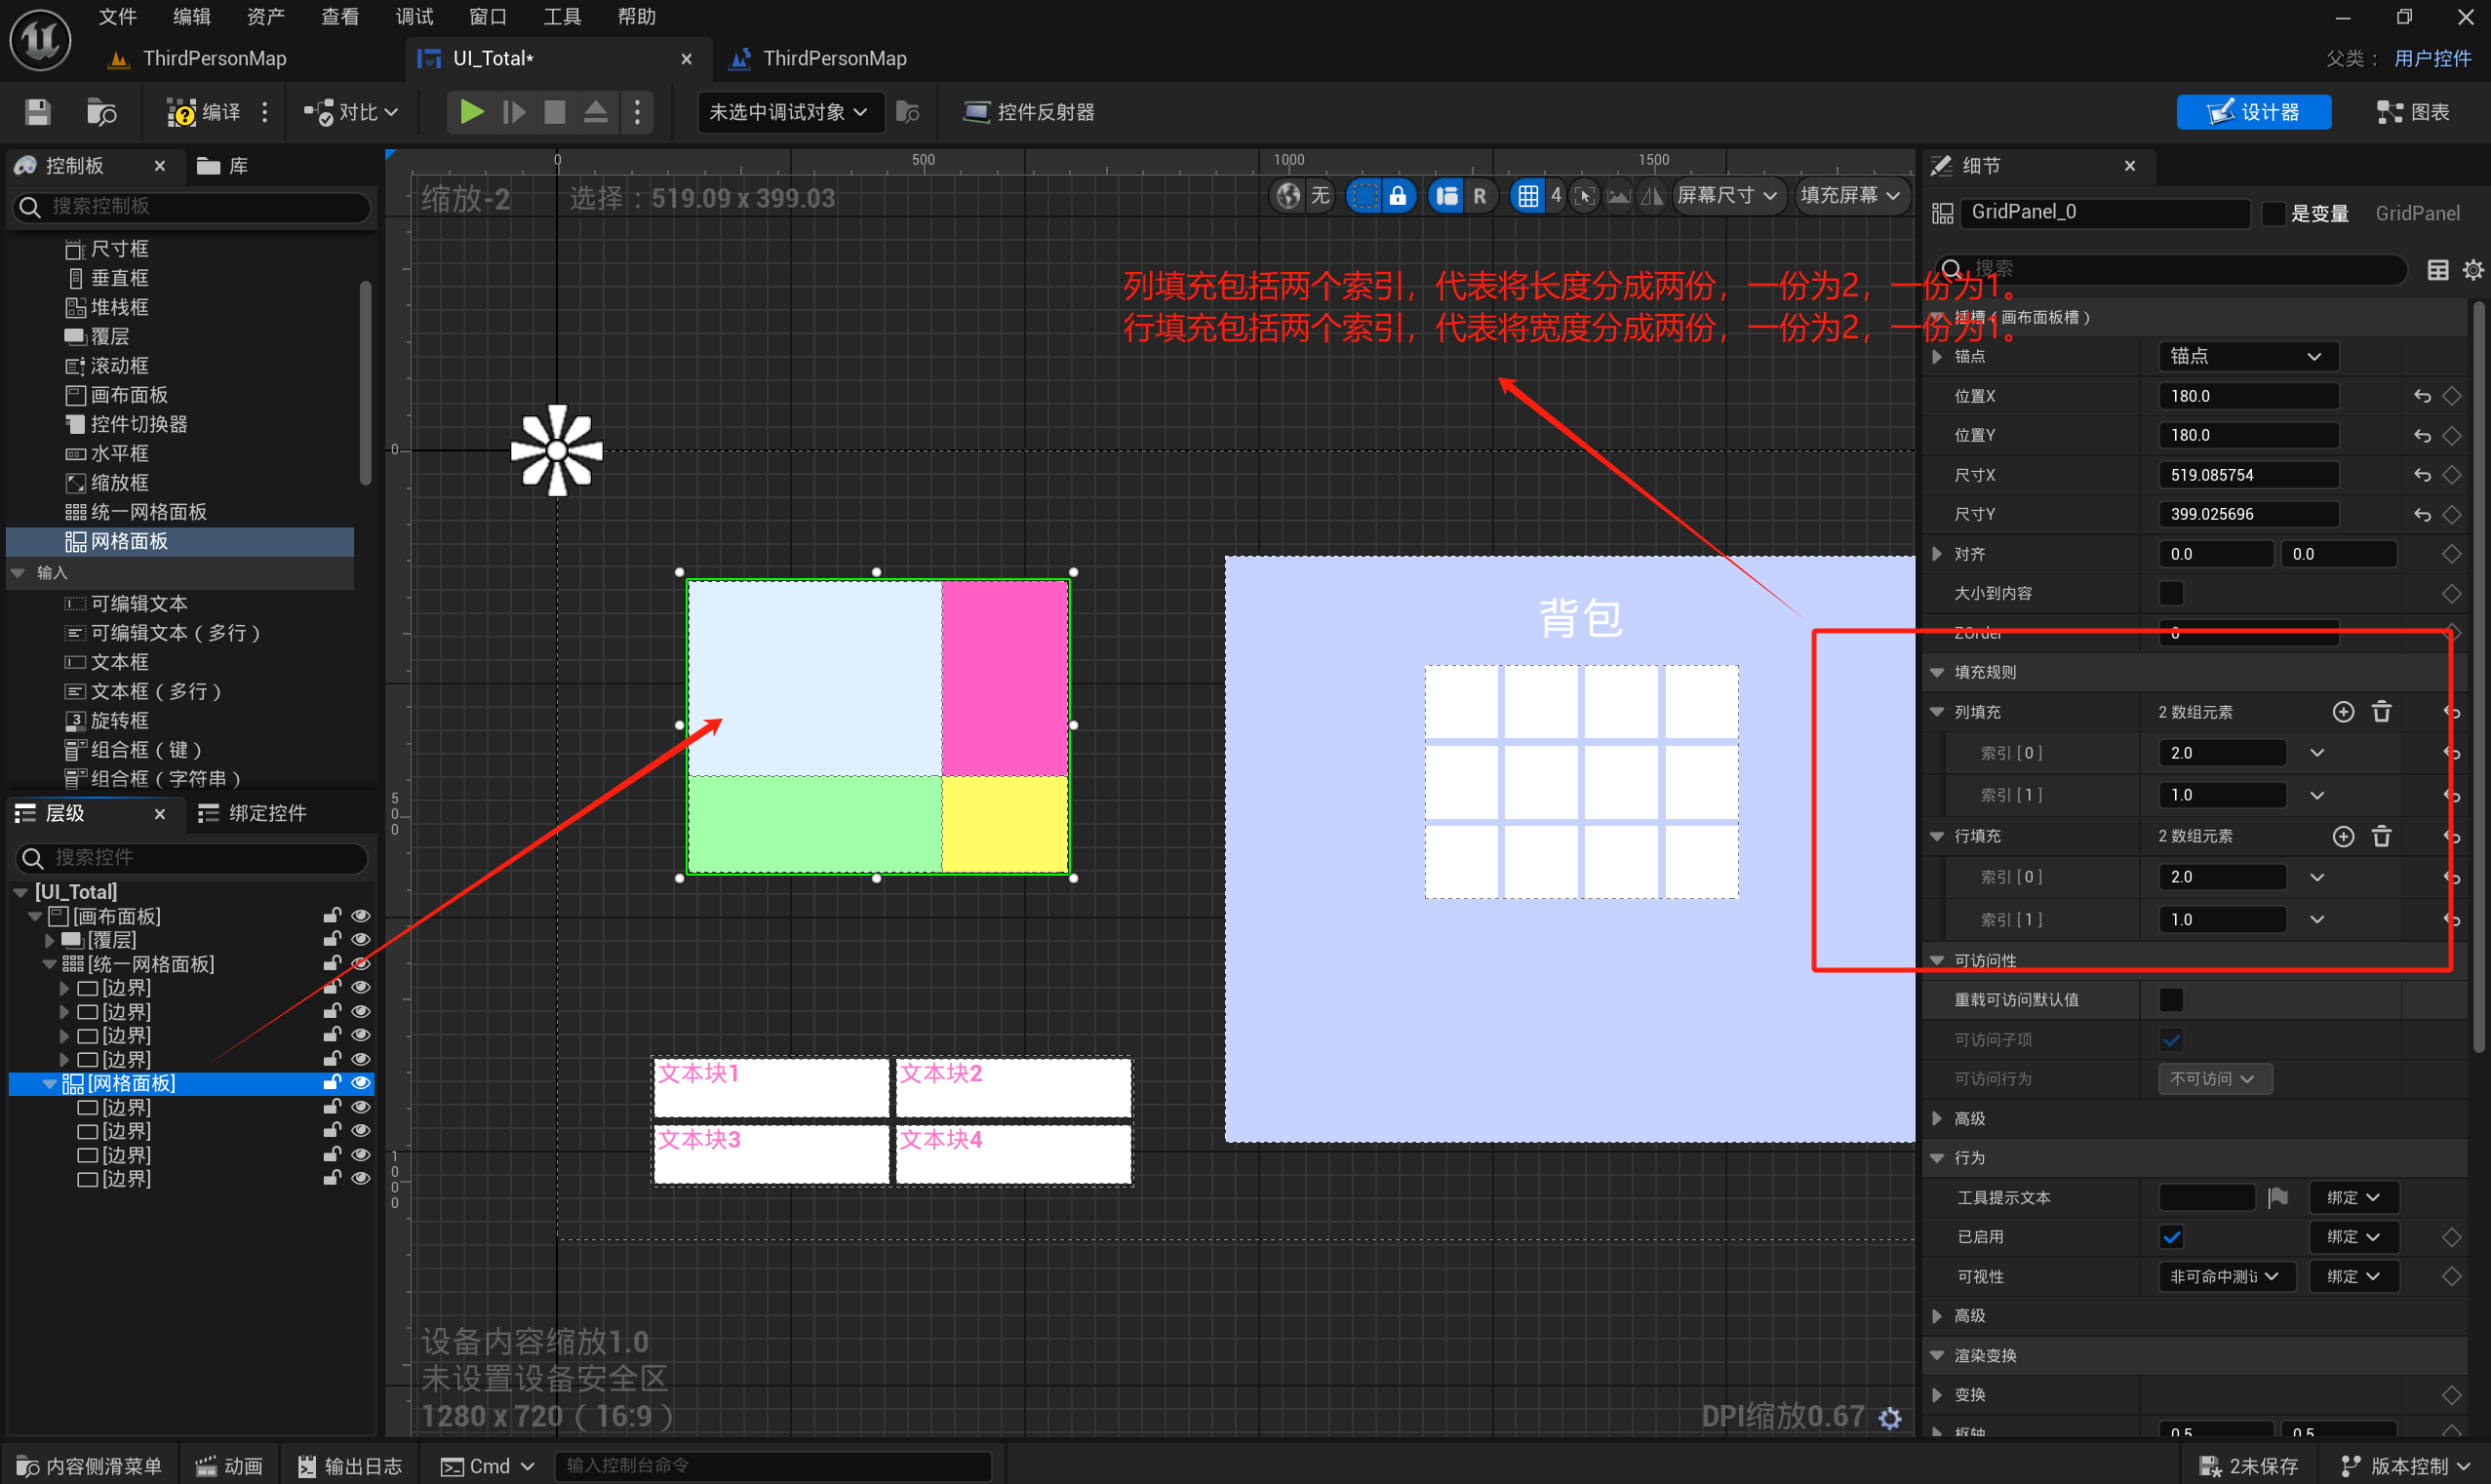The image size is (2491, 1484).
Task: Open details property matrix table icon
Action: pyautogui.click(x=2438, y=270)
